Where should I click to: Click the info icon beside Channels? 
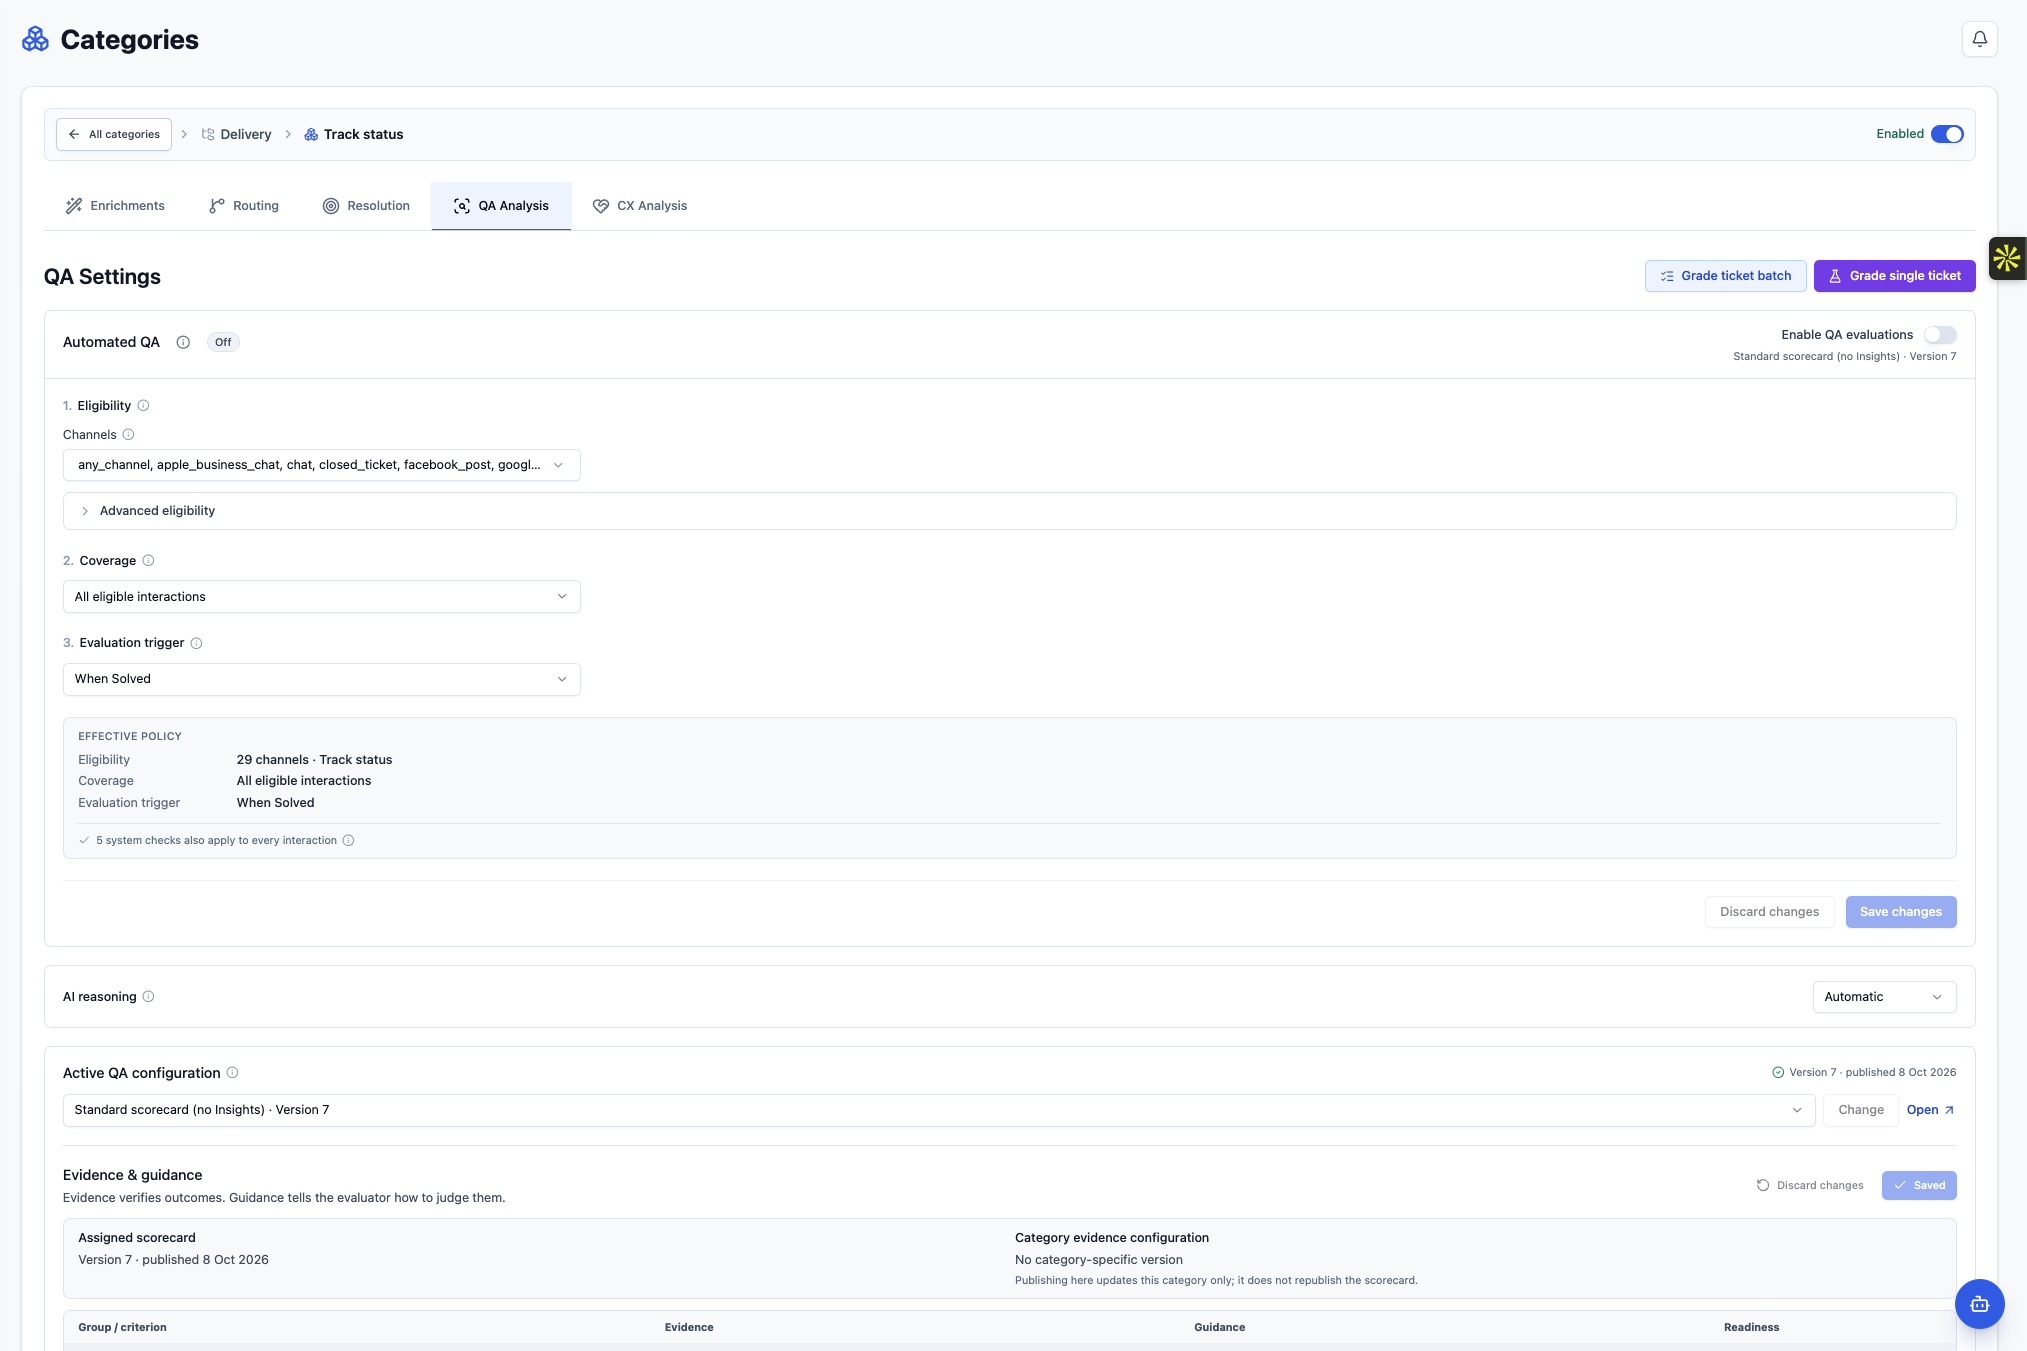pyautogui.click(x=128, y=435)
